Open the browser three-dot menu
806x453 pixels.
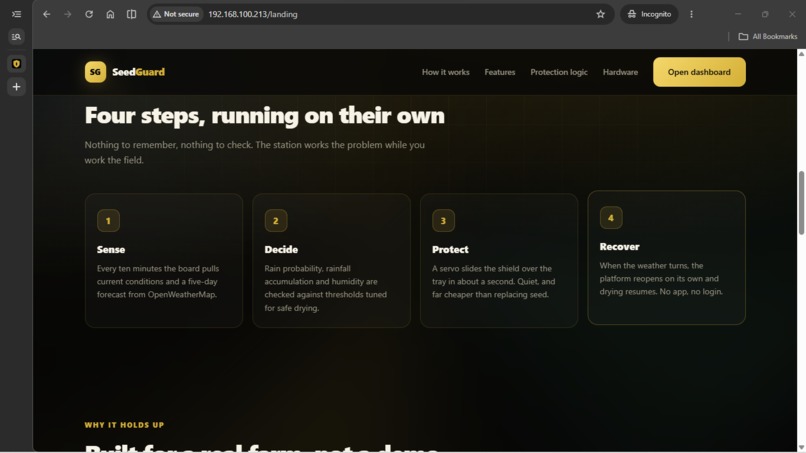click(691, 14)
